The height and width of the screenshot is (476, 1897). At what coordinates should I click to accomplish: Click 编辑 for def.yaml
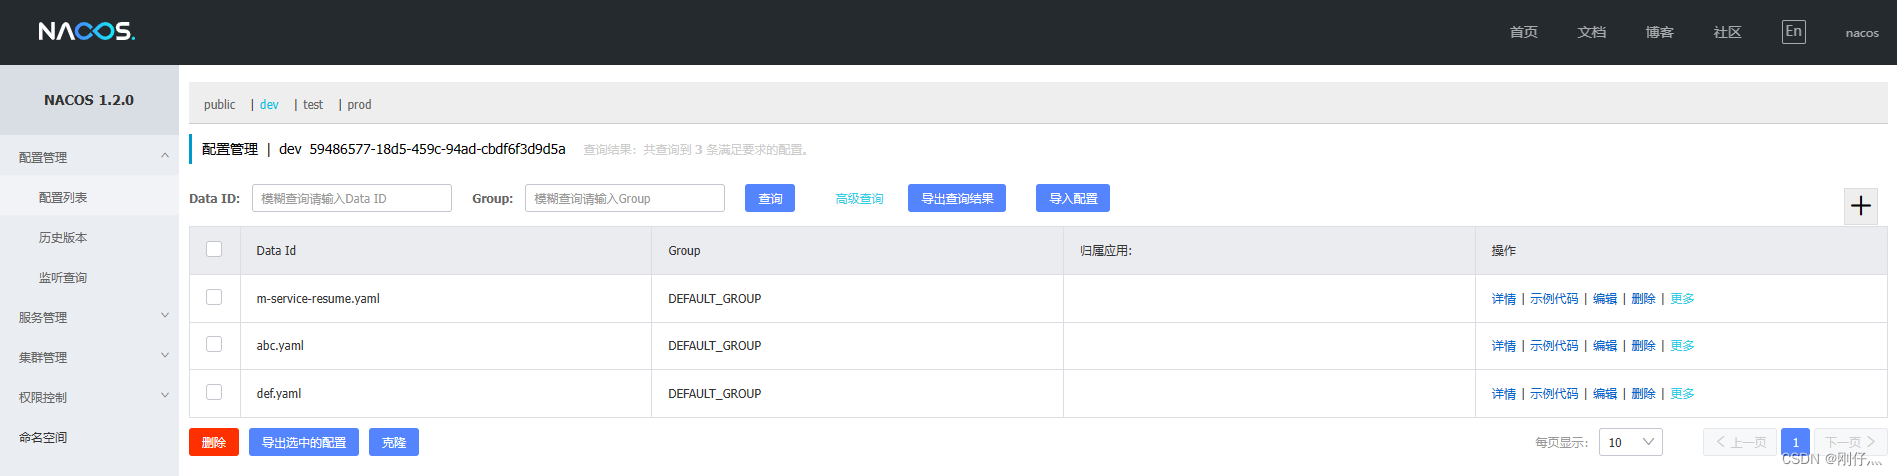pos(1605,394)
